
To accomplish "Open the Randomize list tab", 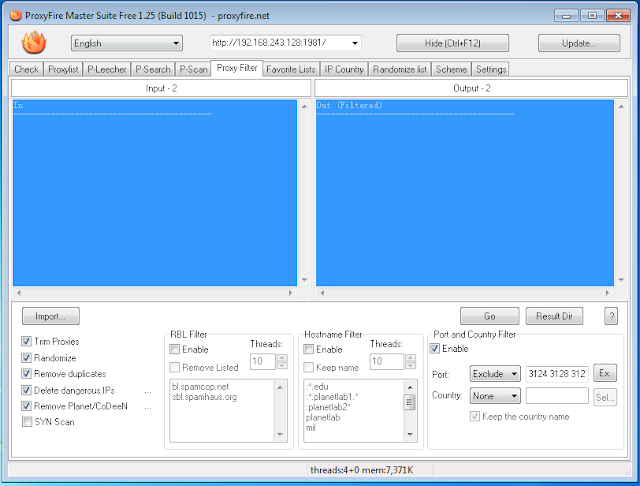I will click(400, 69).
